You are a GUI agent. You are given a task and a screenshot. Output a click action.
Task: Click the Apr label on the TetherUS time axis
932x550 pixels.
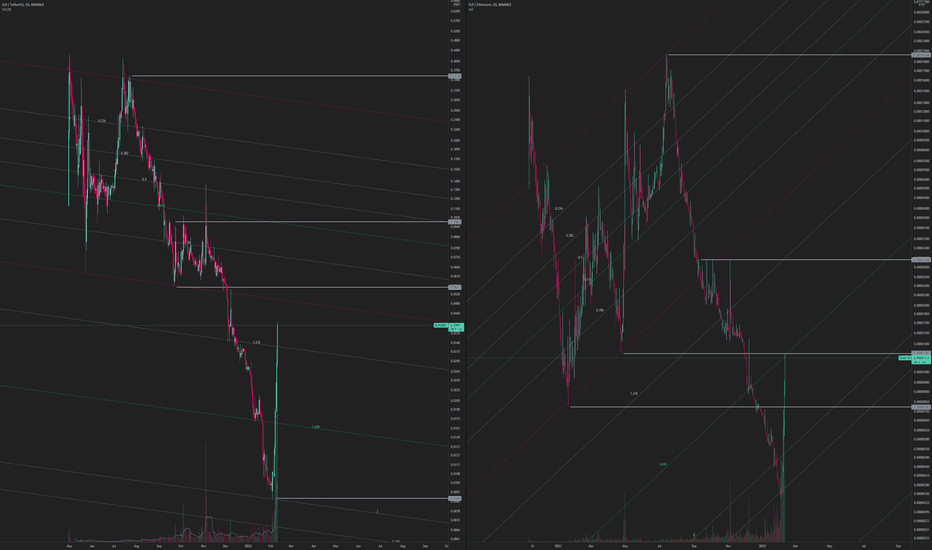[313, 545]
